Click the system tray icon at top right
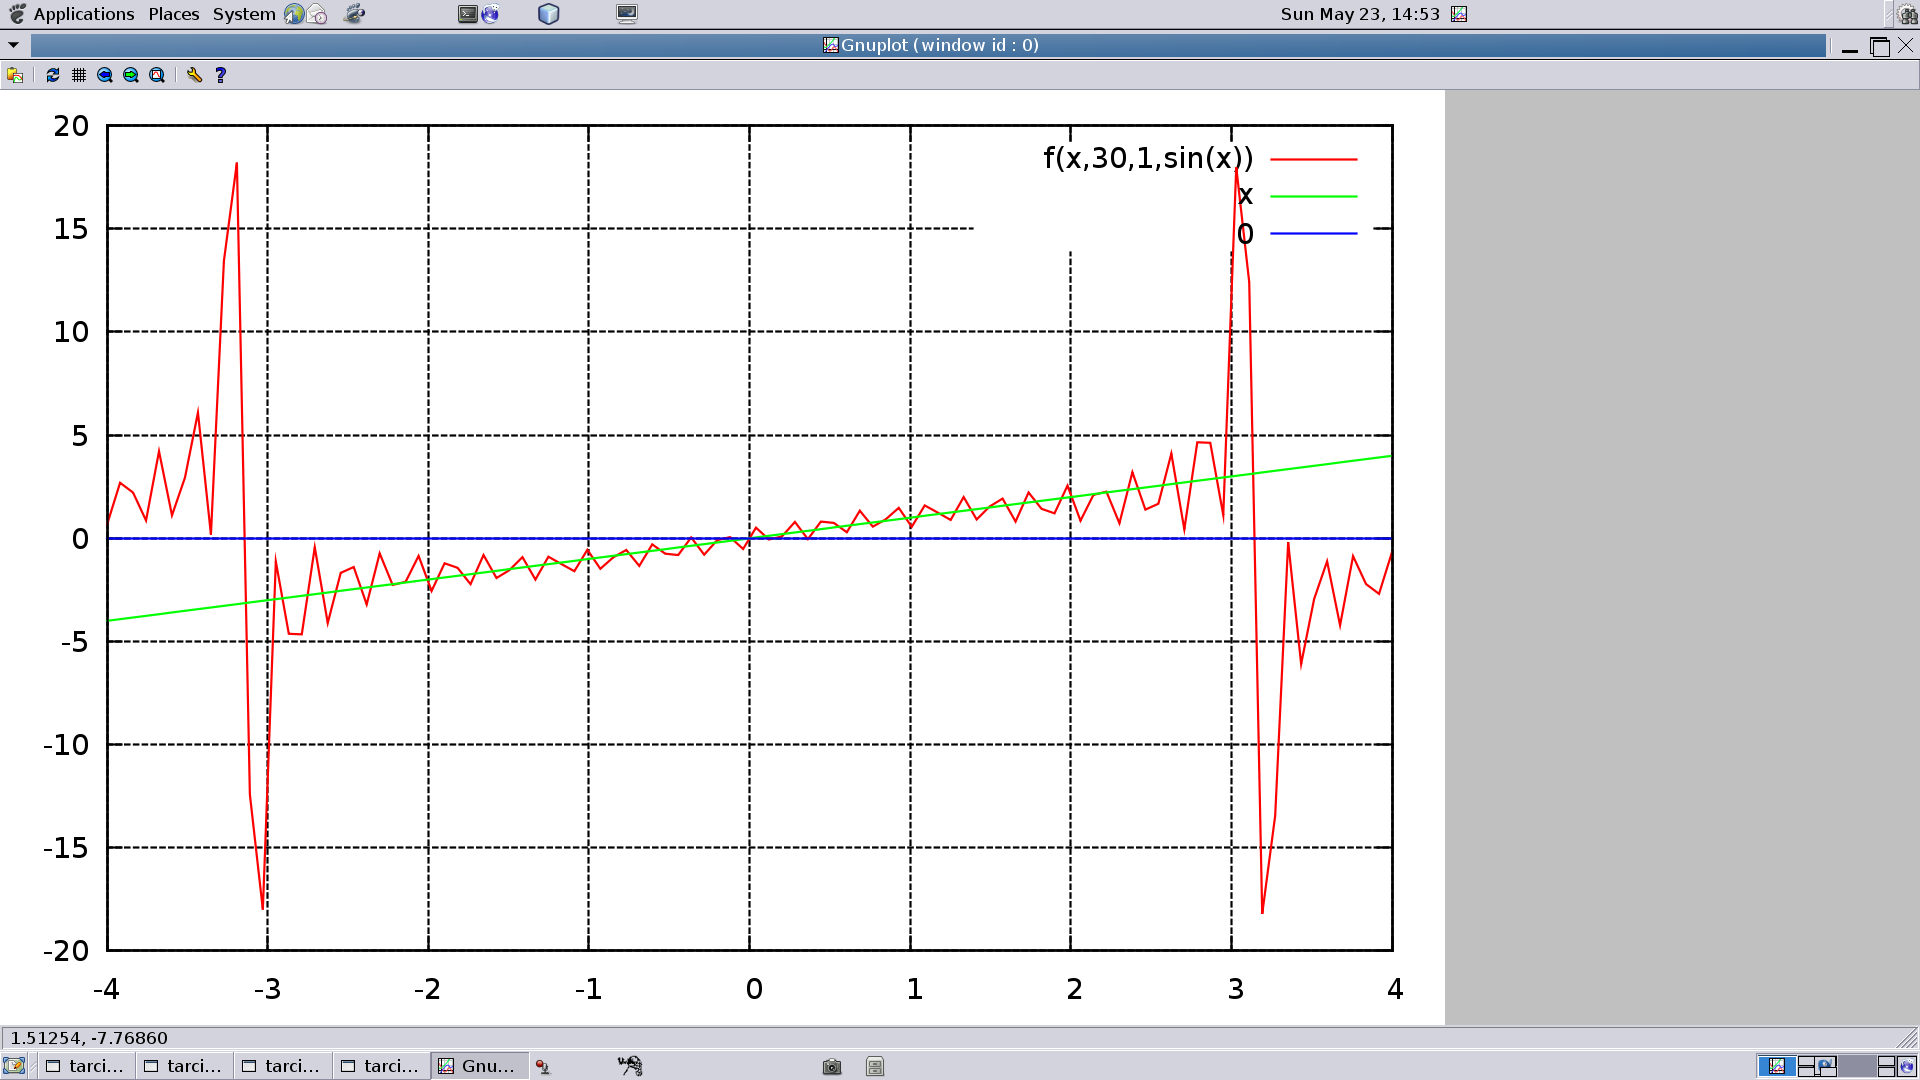1920x1080 pixels. click(1907, 14)
